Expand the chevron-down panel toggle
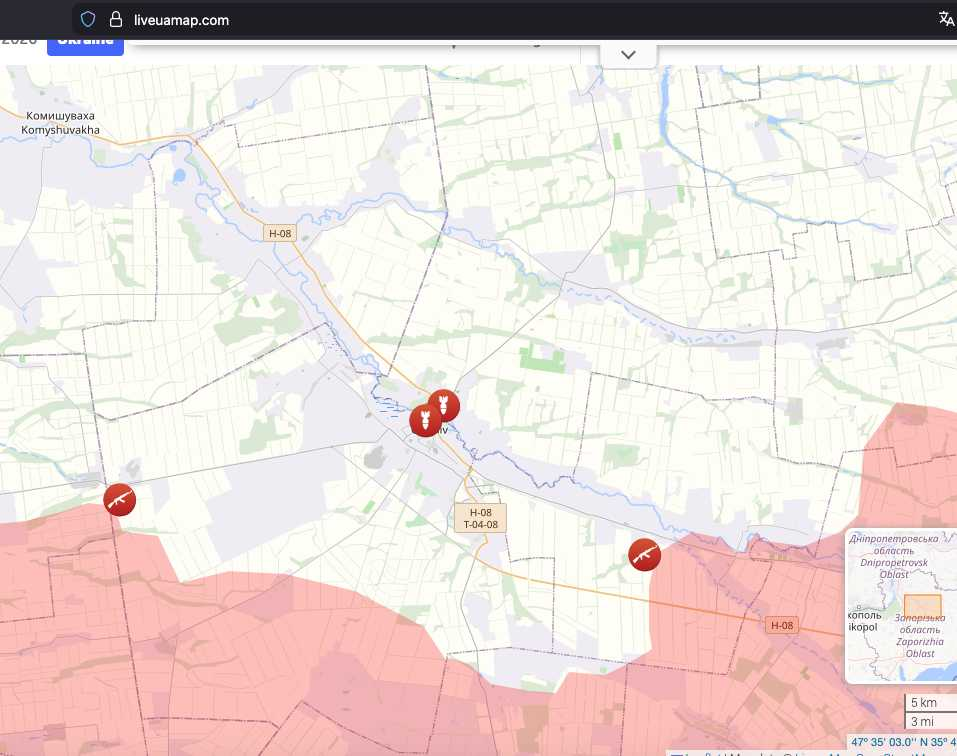957x756 pixels. tap(628, 54)
